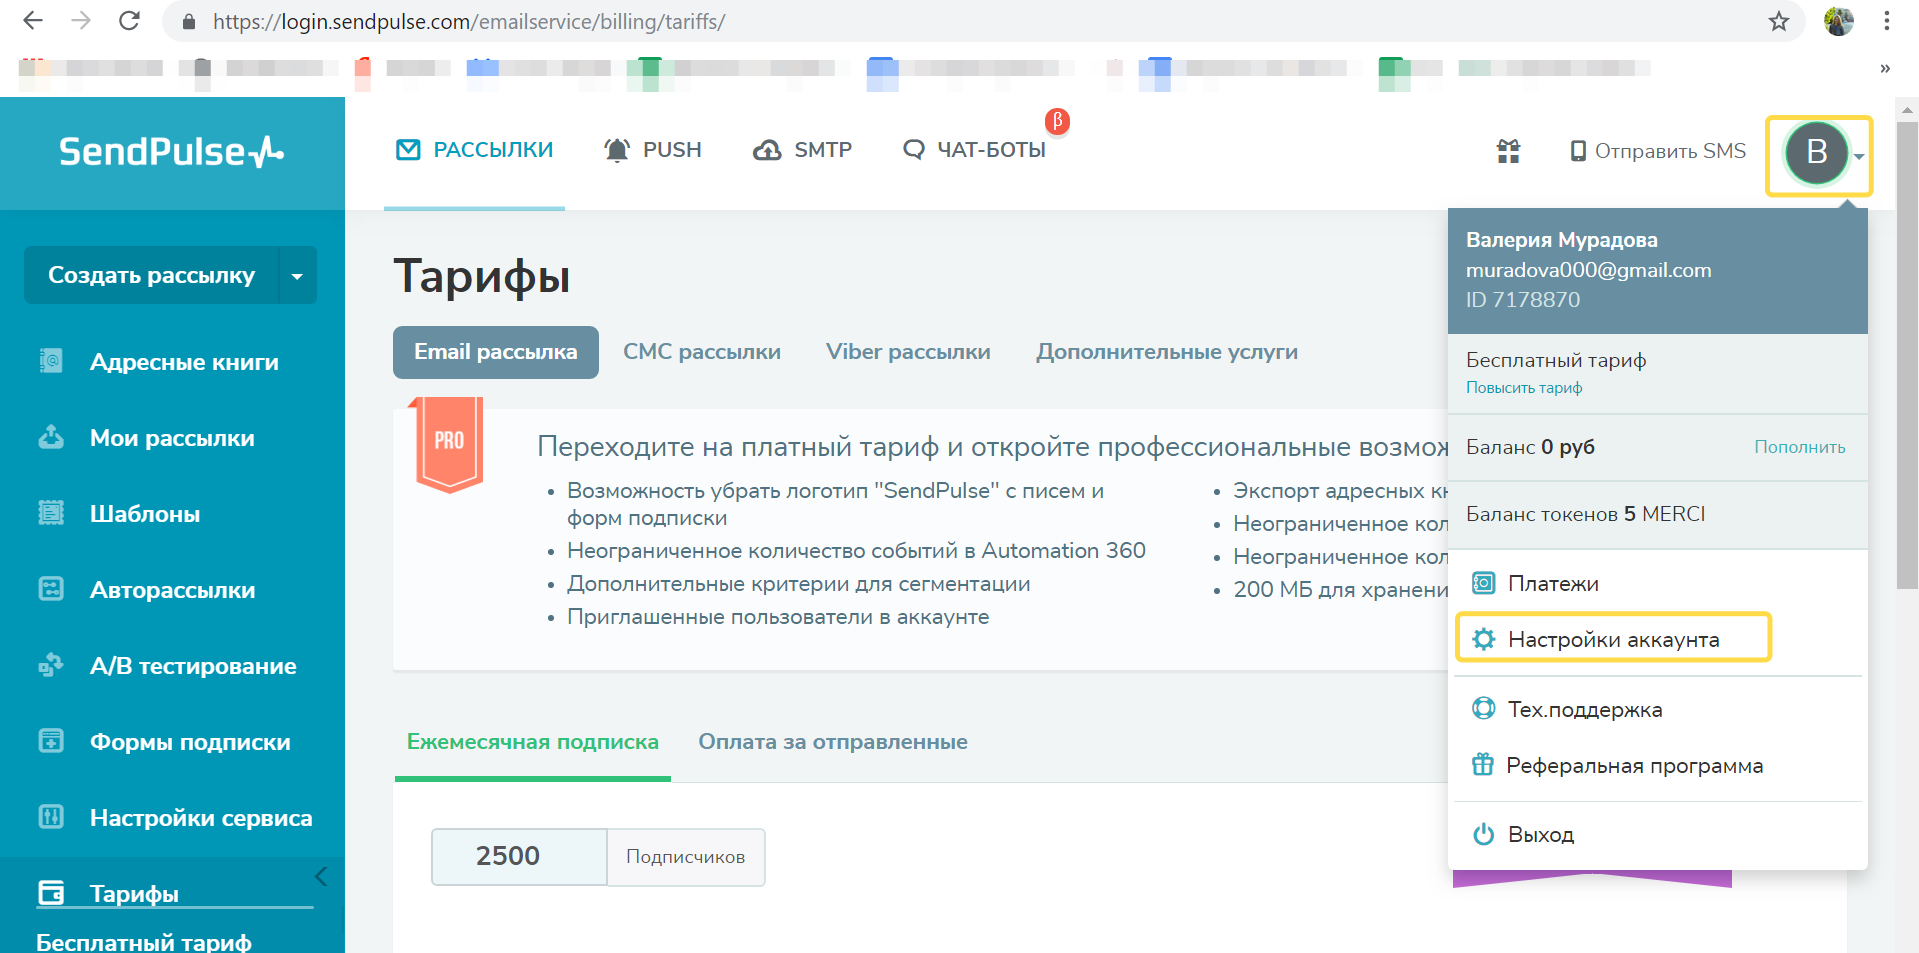The width and height of the screenshot is (1919, 953).
Task: Switch to the Viber рассылки tab
Action: (x=908, y=352)
